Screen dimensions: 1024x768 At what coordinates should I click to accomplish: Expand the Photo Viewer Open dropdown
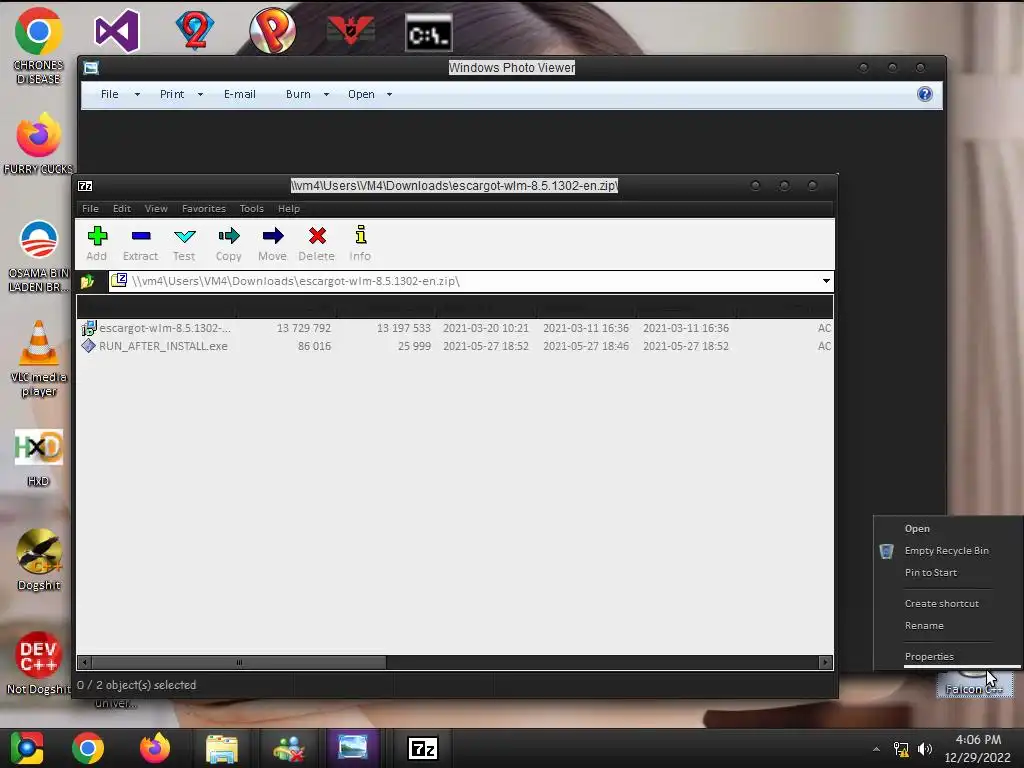389,95
